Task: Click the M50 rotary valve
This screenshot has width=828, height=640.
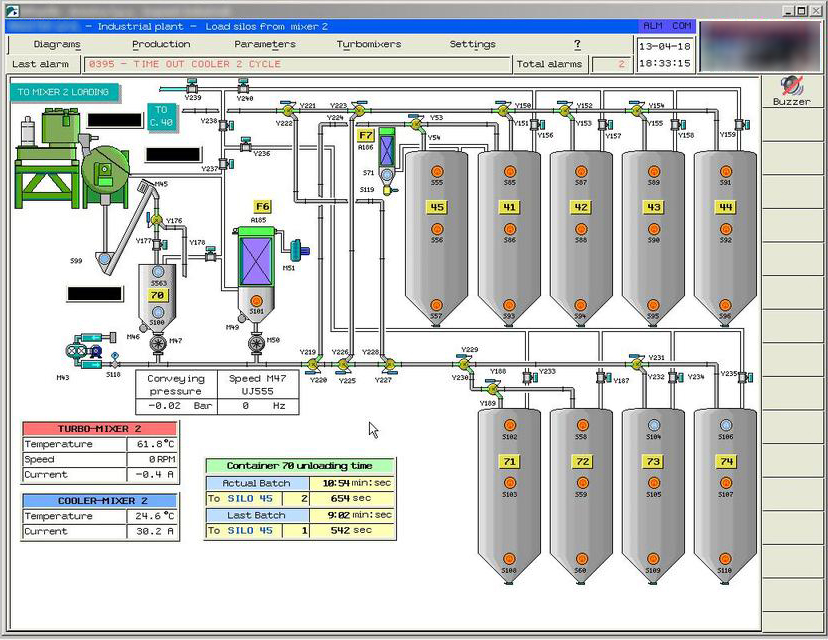Action: [x=256, y=343]
